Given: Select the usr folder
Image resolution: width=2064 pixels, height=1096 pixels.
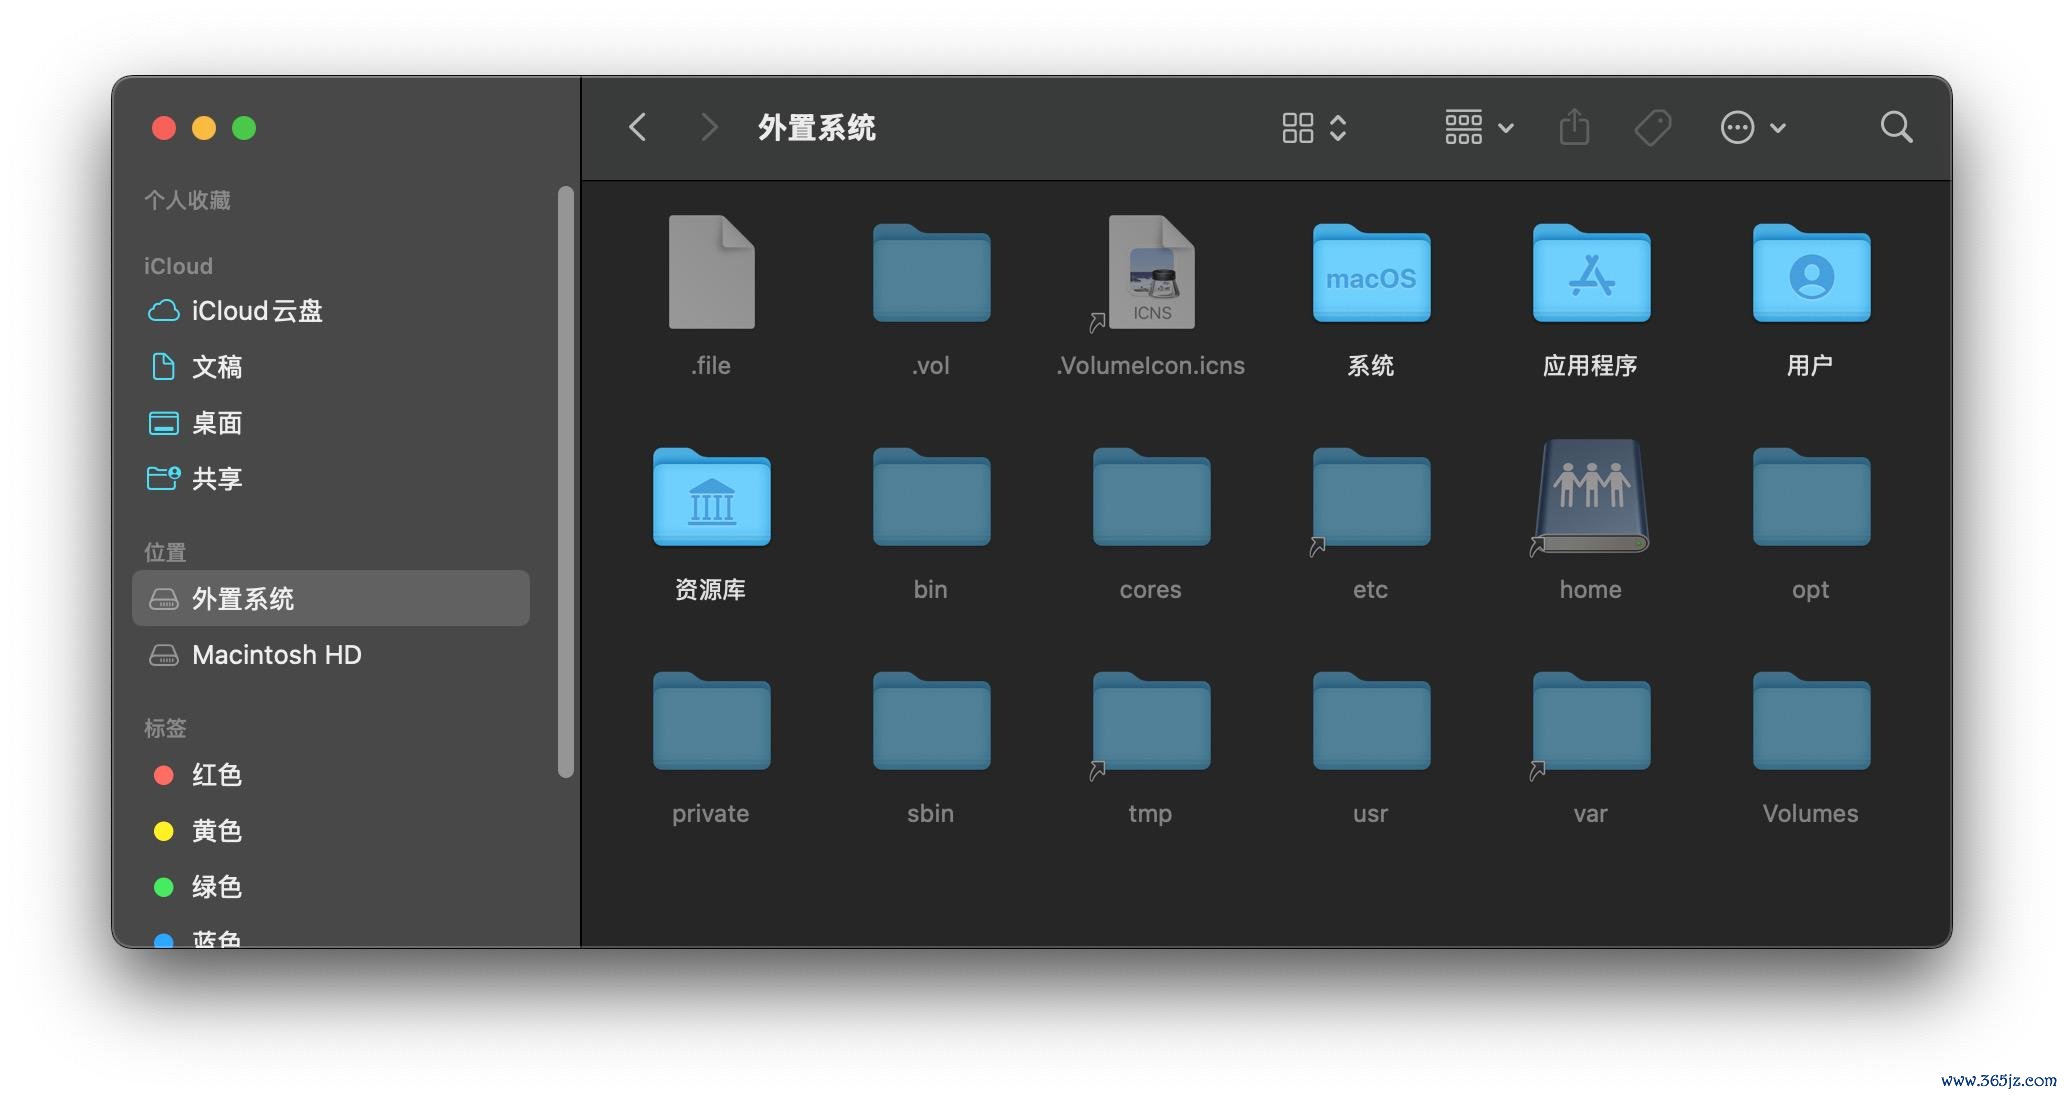Looking at the screenshot, I should pyautogui.click(x=1371, y=721).
